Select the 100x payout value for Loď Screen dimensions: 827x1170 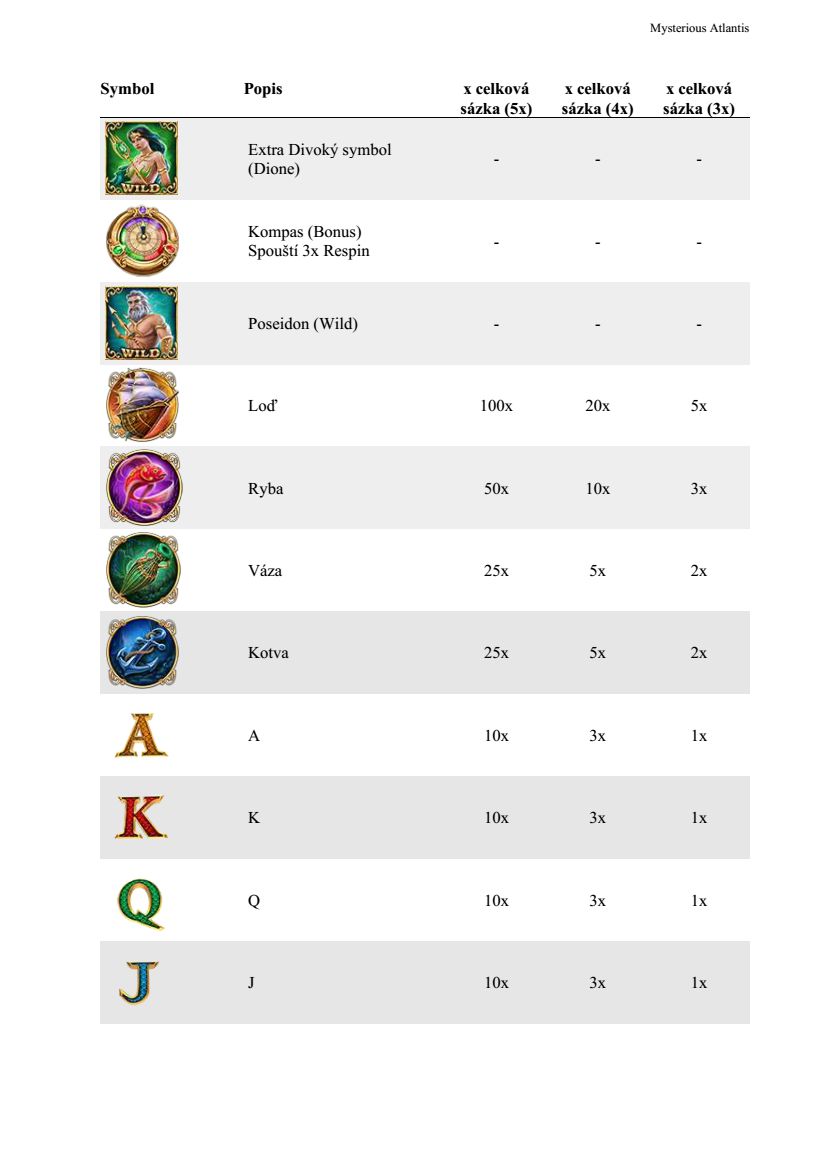(496, 406)
